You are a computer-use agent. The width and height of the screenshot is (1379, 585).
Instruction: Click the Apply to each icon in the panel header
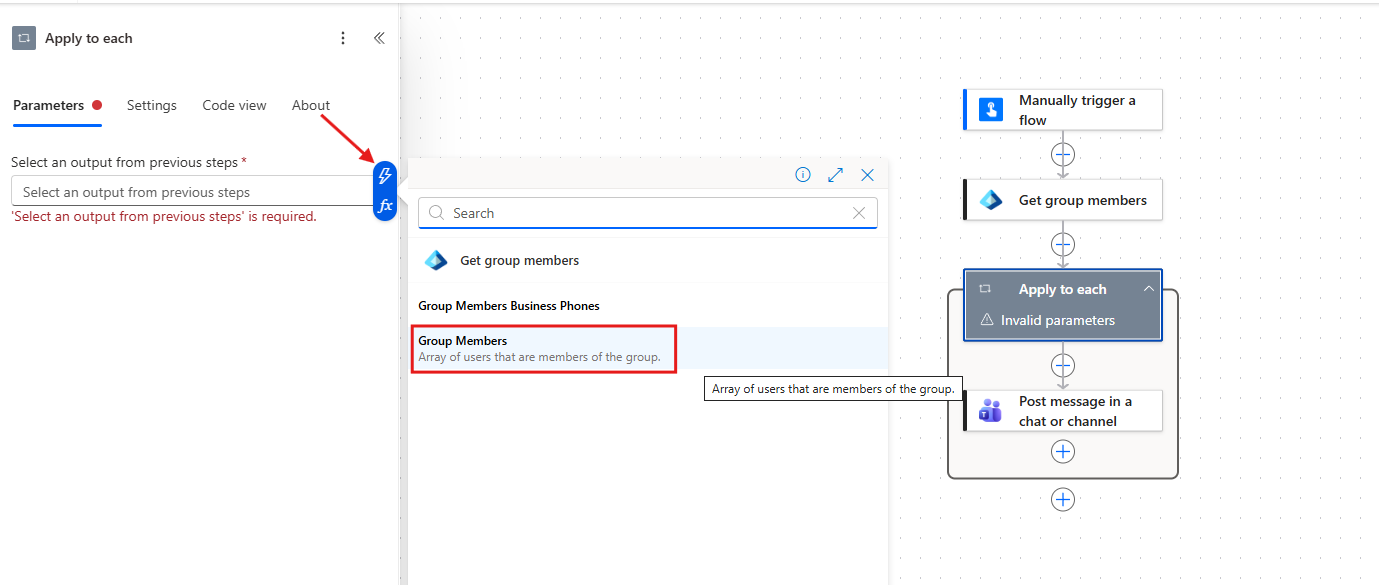tap(23, 38)
